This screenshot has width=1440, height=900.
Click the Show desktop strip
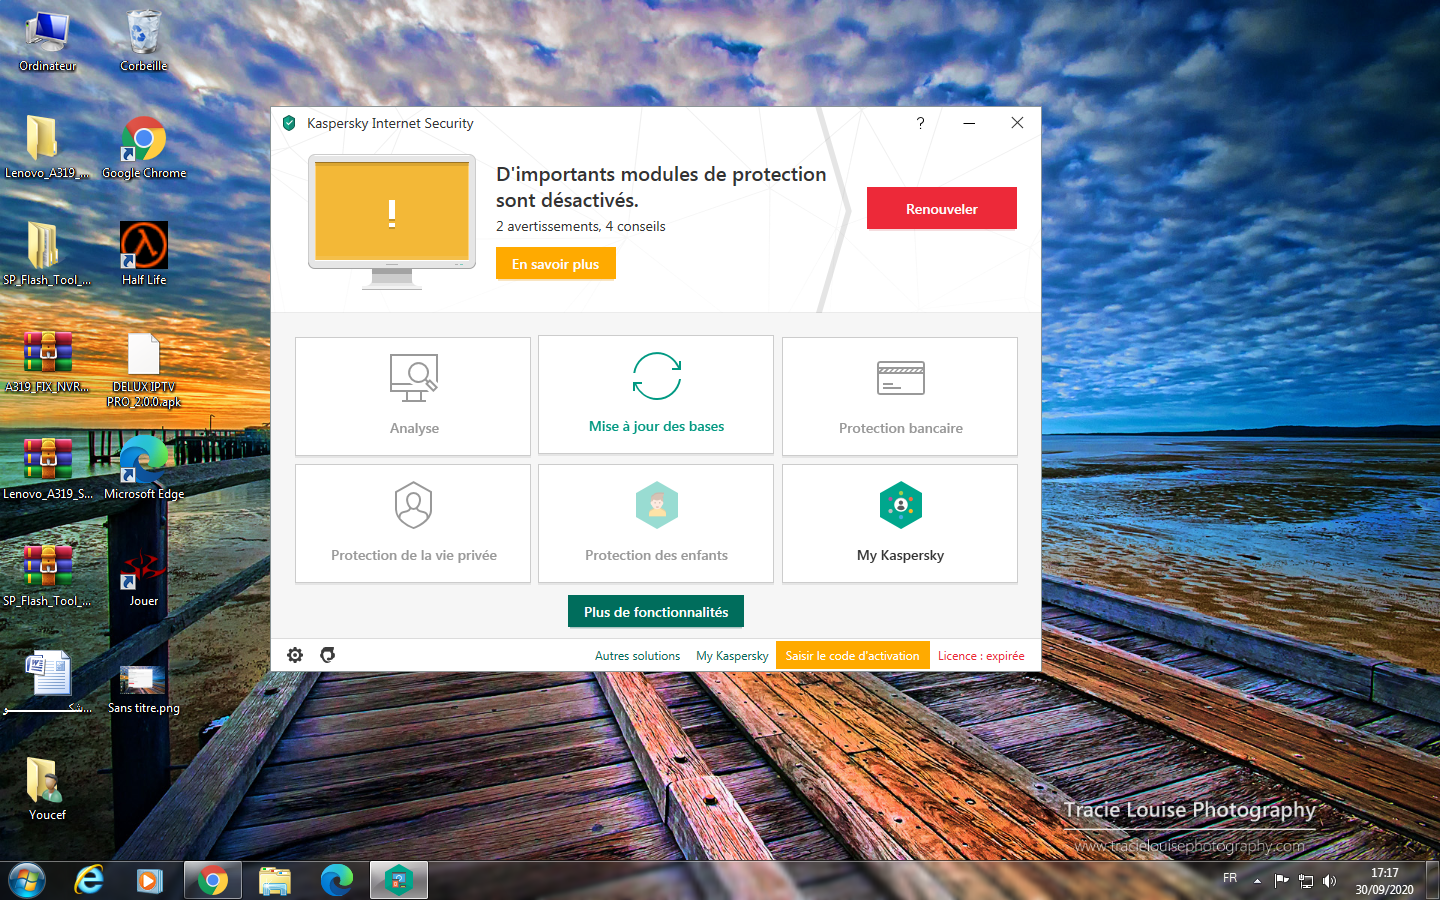click(1432, 880)
